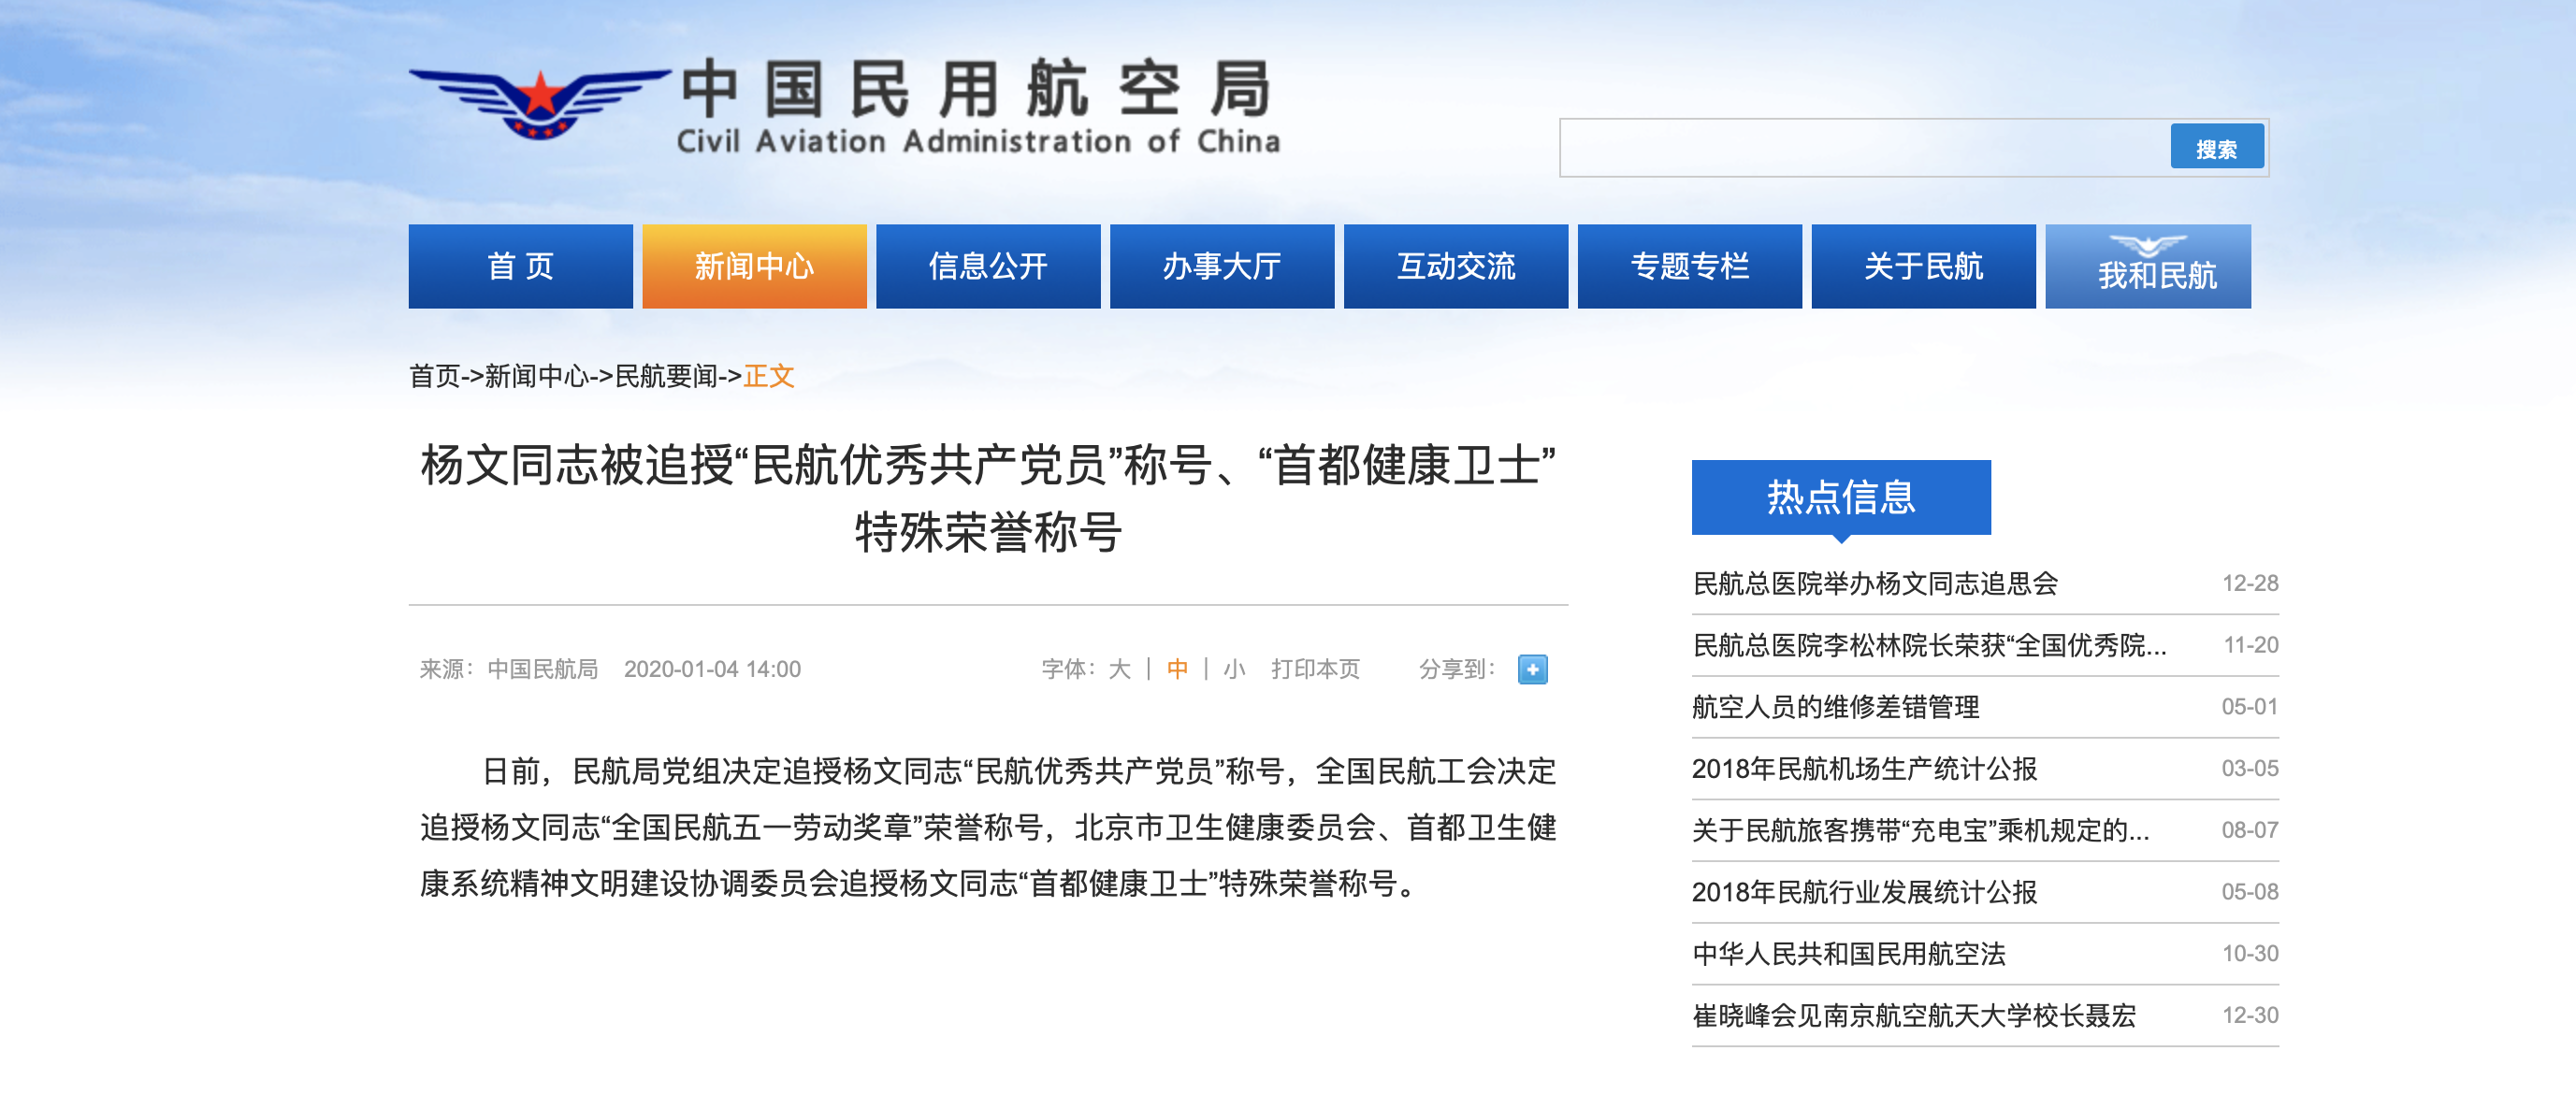Open the 信息公开 navigation tab
The width and height of the screenshot is (2576, 1094).
click(988, 266)
